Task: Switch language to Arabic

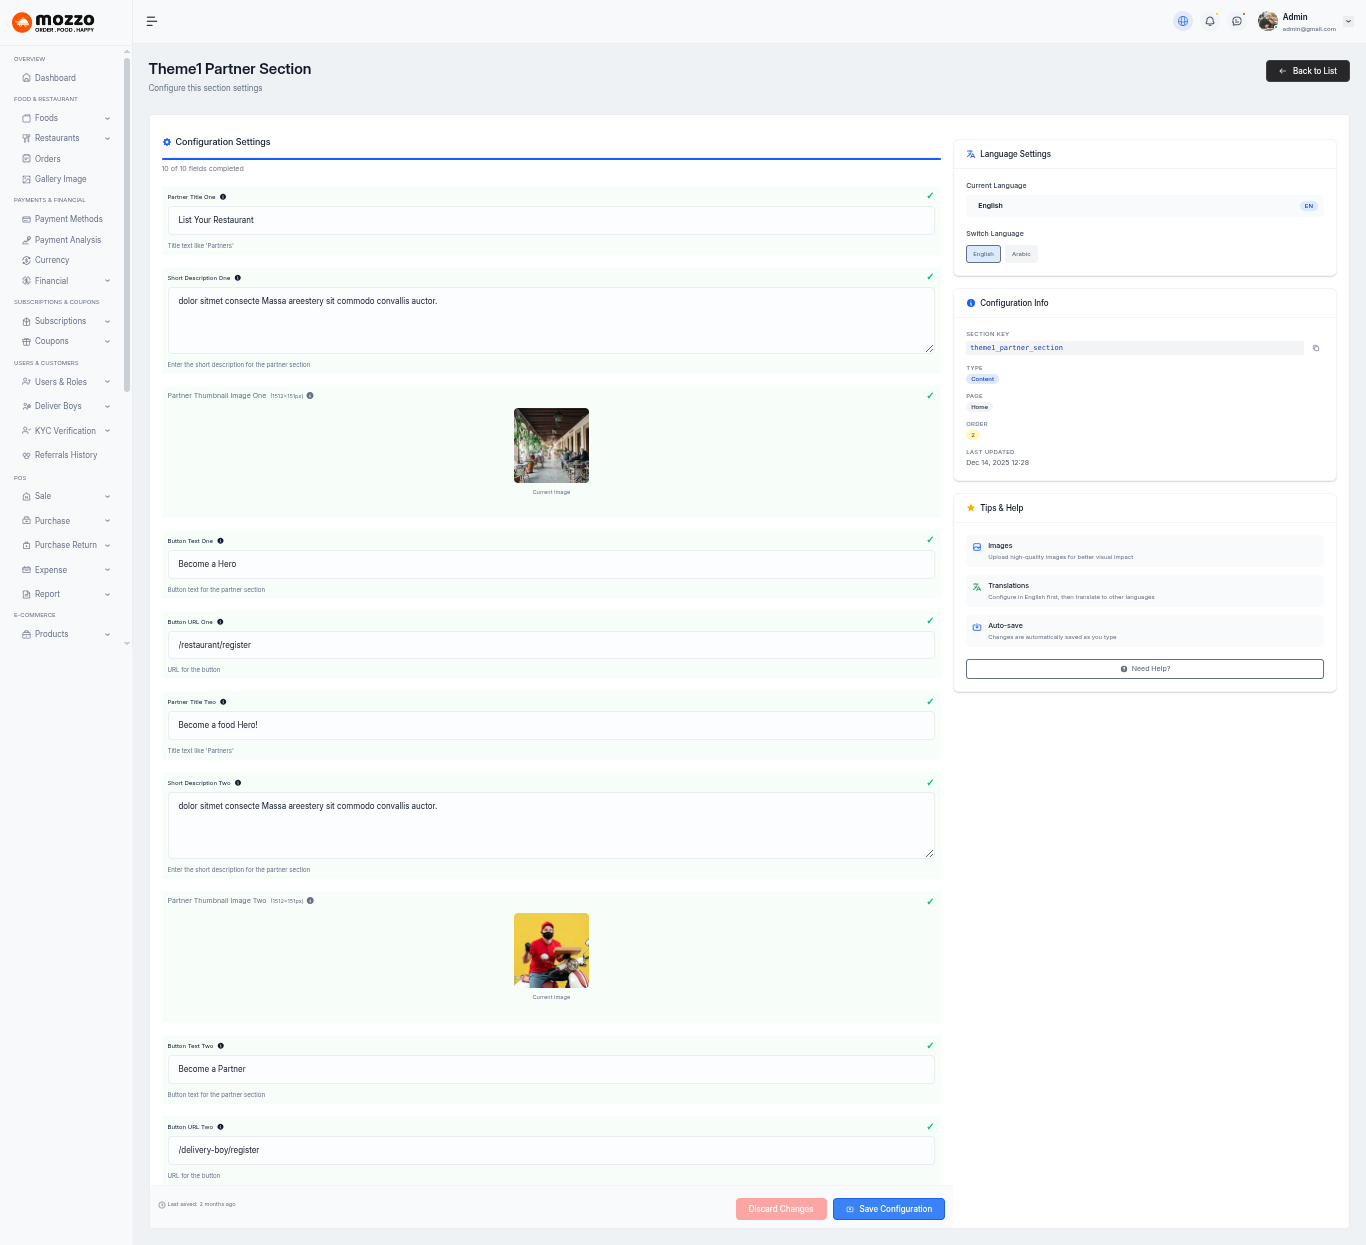Action: tap(1021, 254)
